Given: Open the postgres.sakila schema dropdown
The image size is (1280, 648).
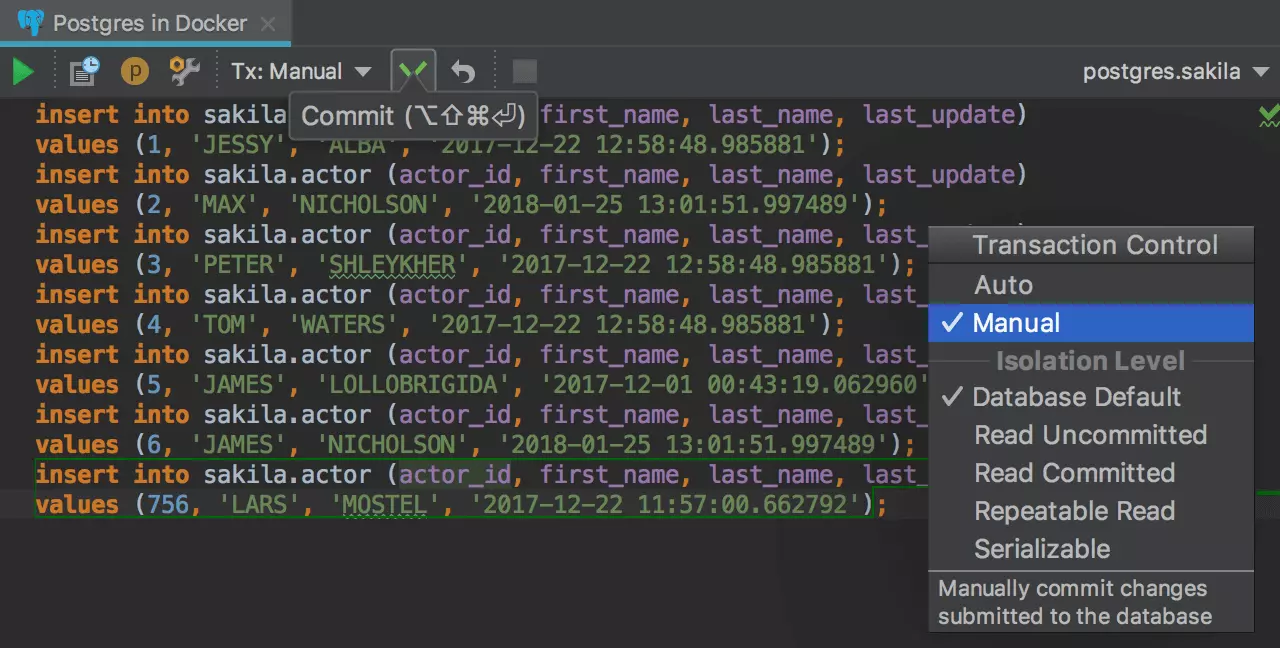Looking at the screenshot, I should coord(1175,72).
